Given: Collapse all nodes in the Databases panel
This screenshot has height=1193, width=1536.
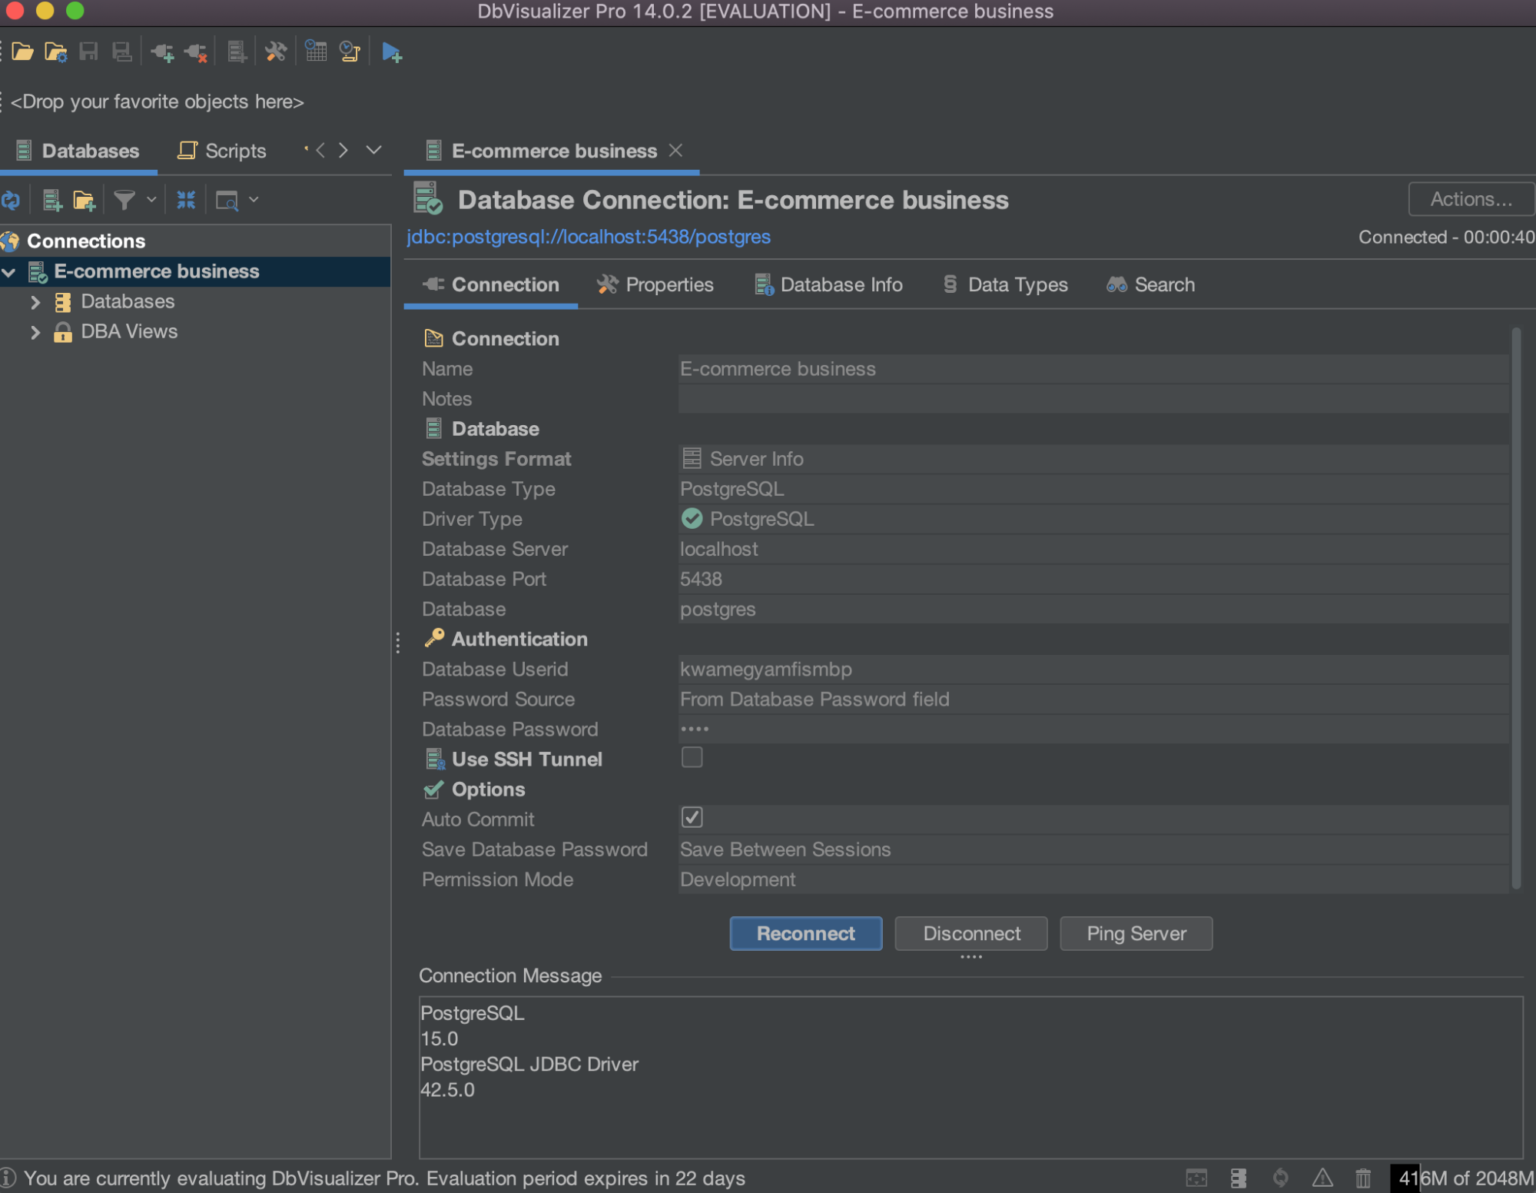Looking at the screenshot, I should click(x=186, y=199).
